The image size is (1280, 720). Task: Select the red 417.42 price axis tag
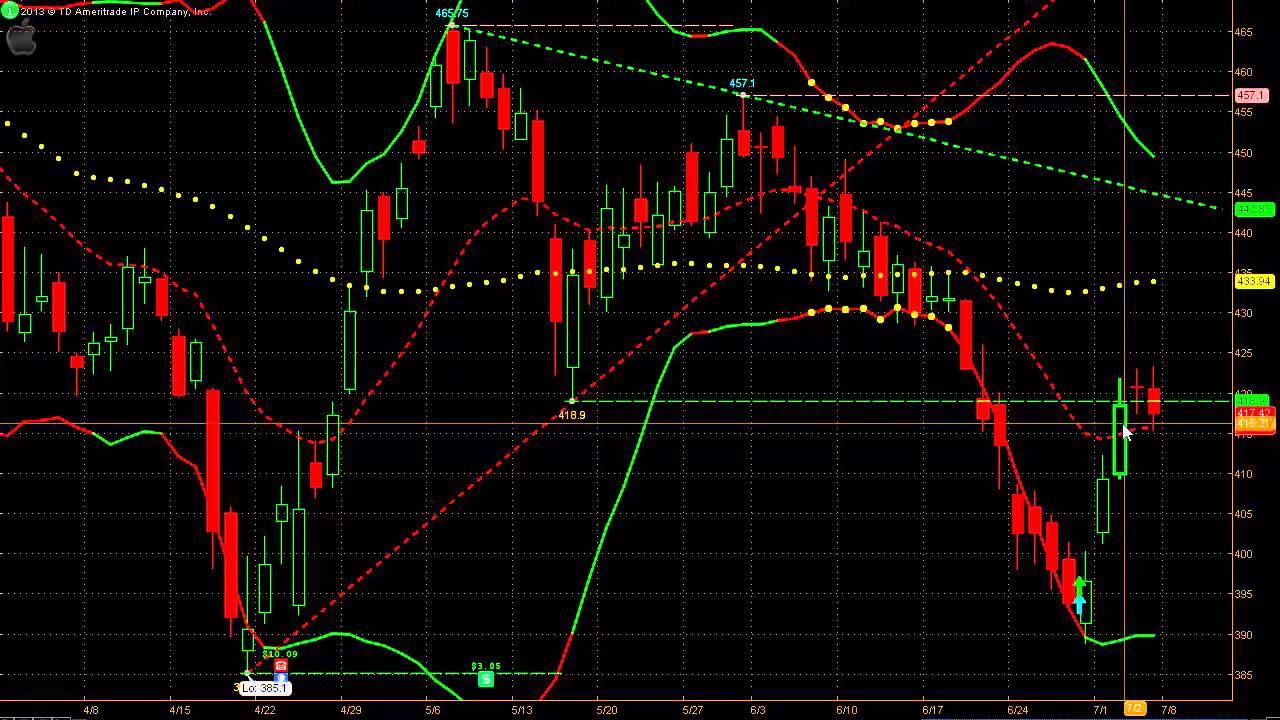coord(1254,413)
